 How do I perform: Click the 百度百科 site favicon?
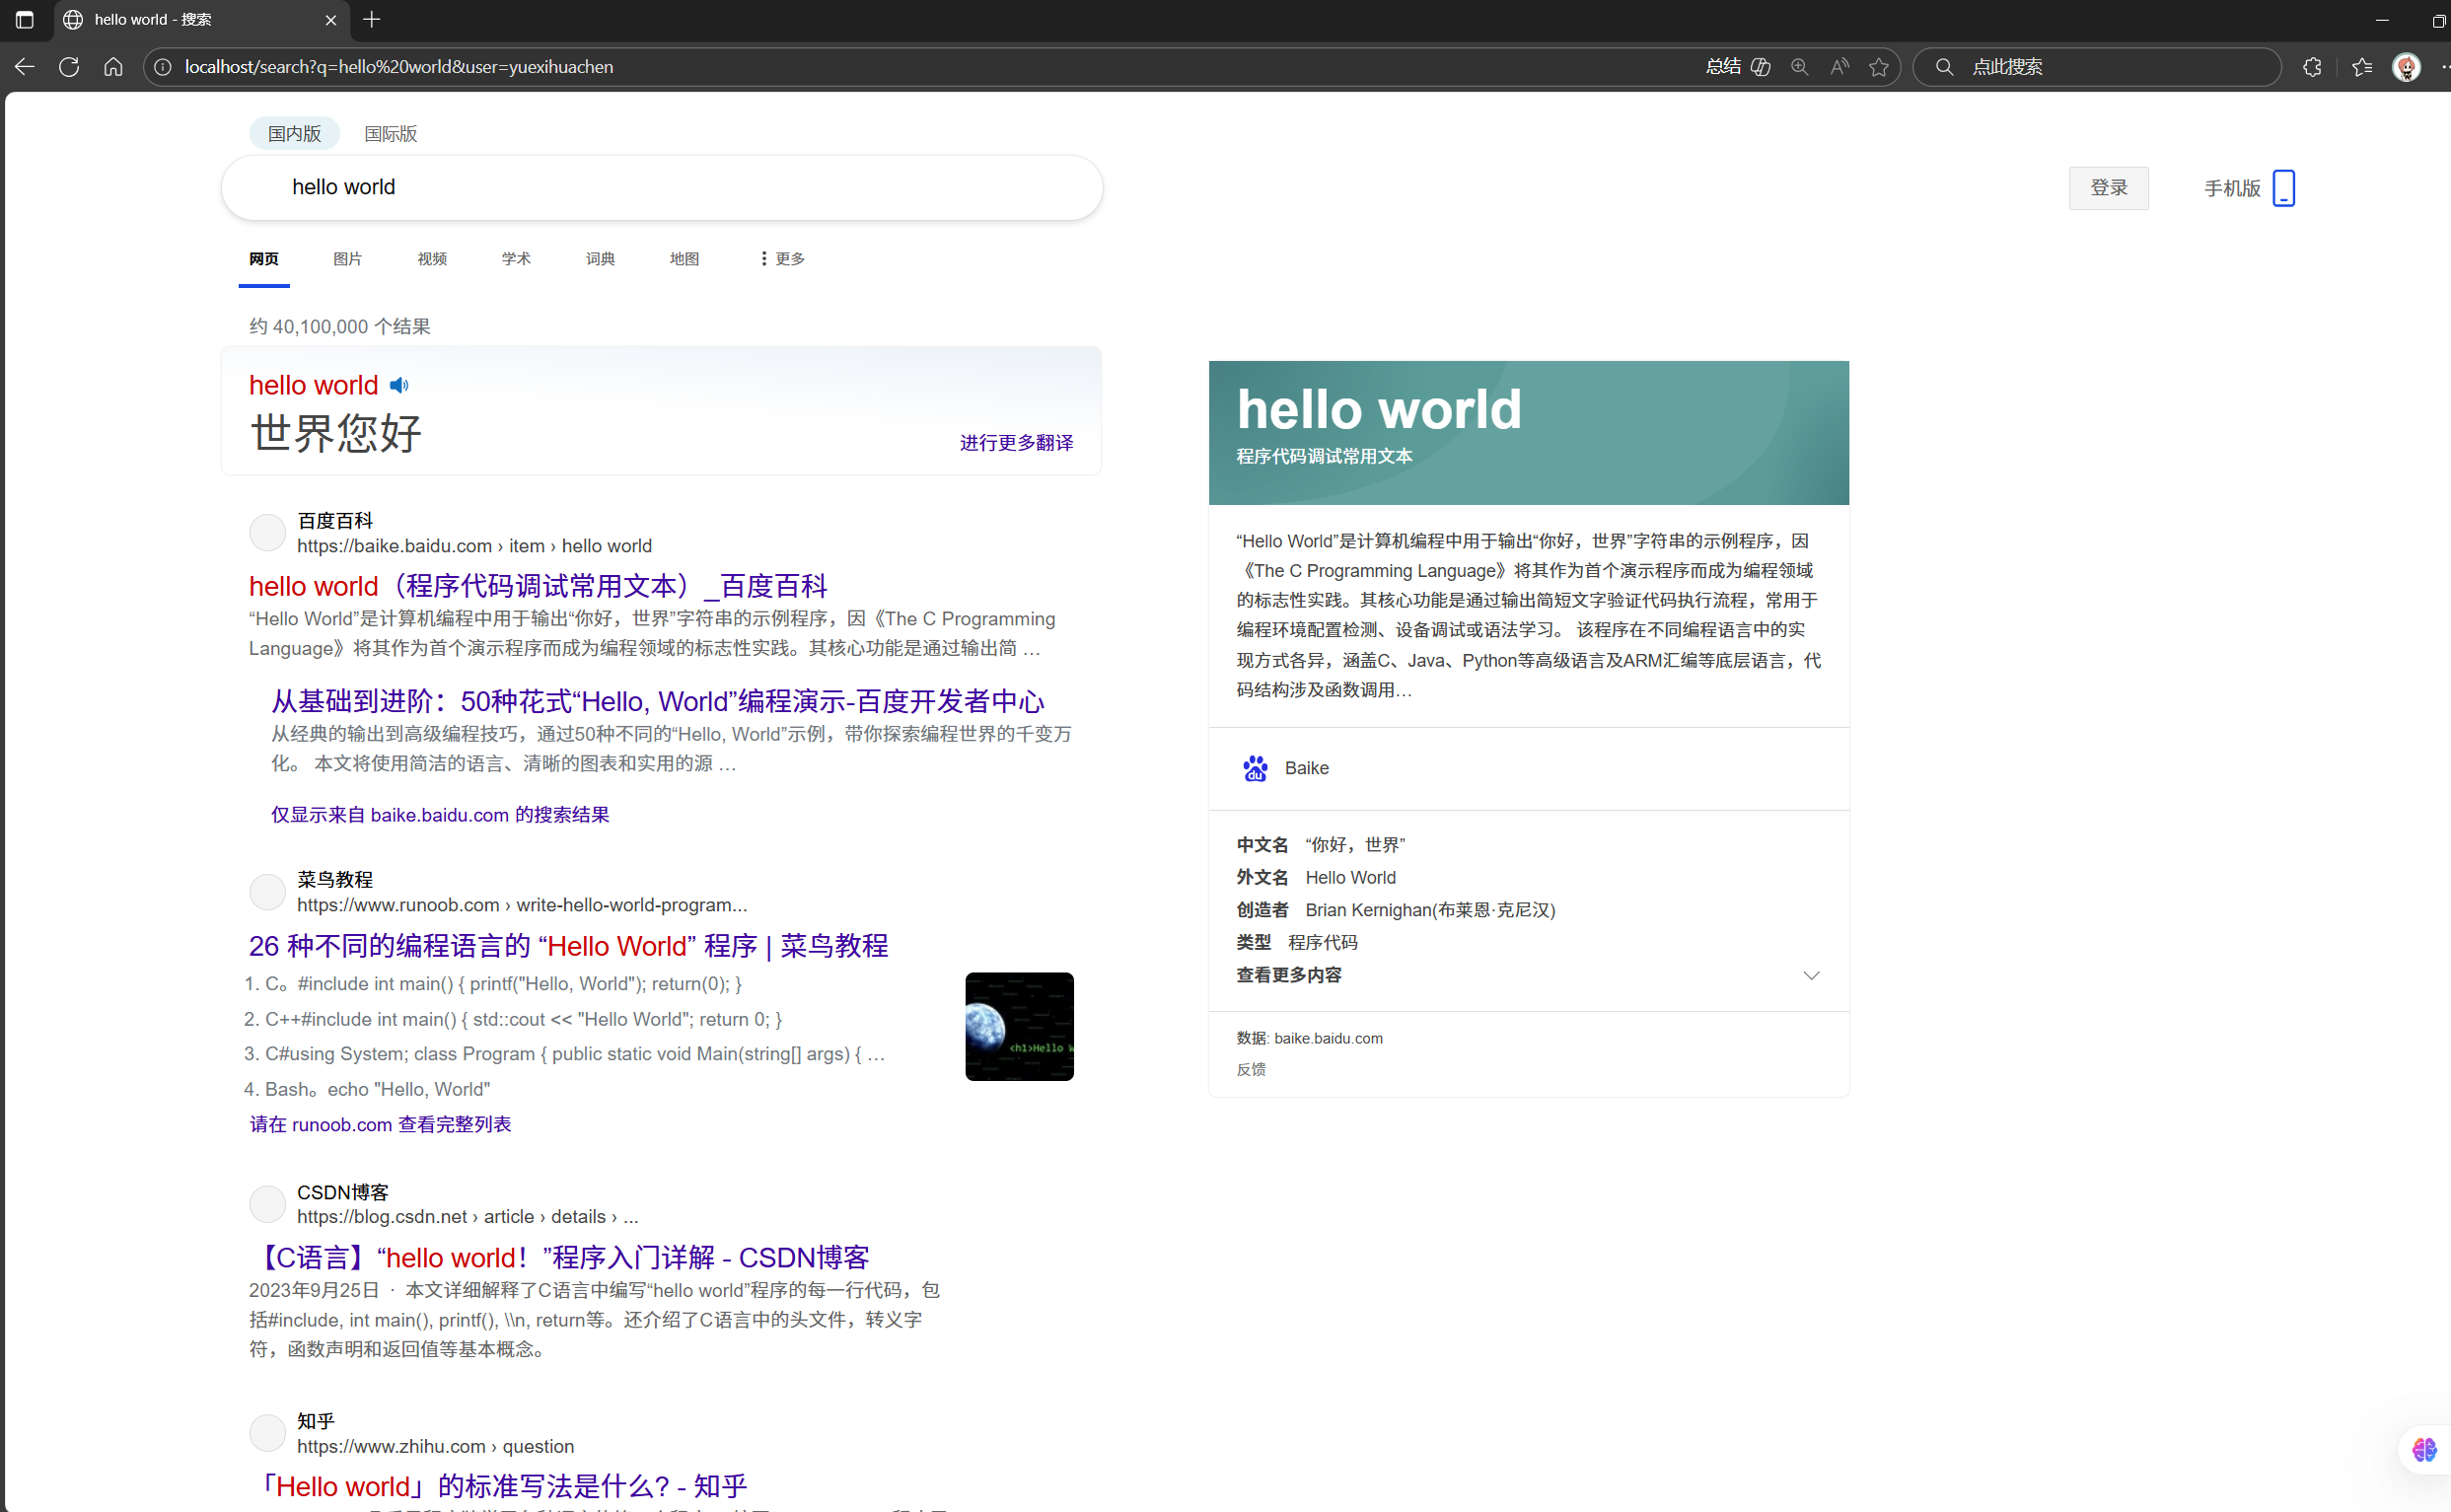coord(267,533)
